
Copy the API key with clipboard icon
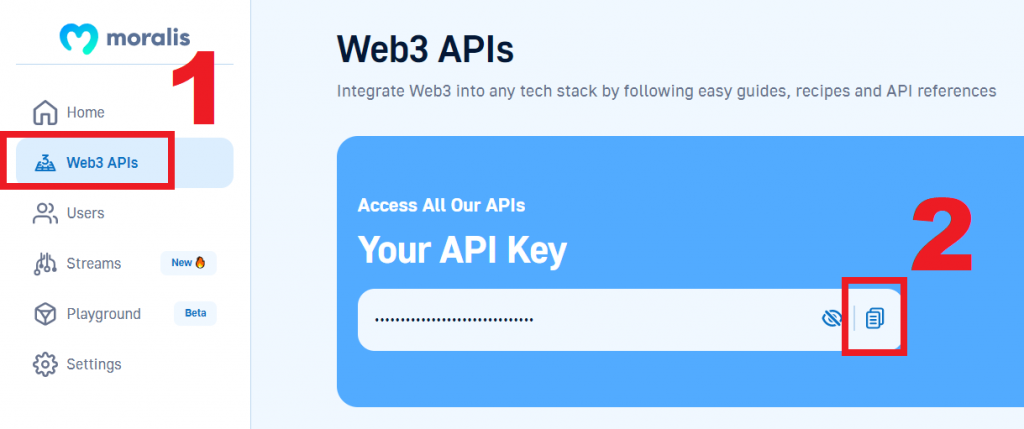[x=874, y=318]
